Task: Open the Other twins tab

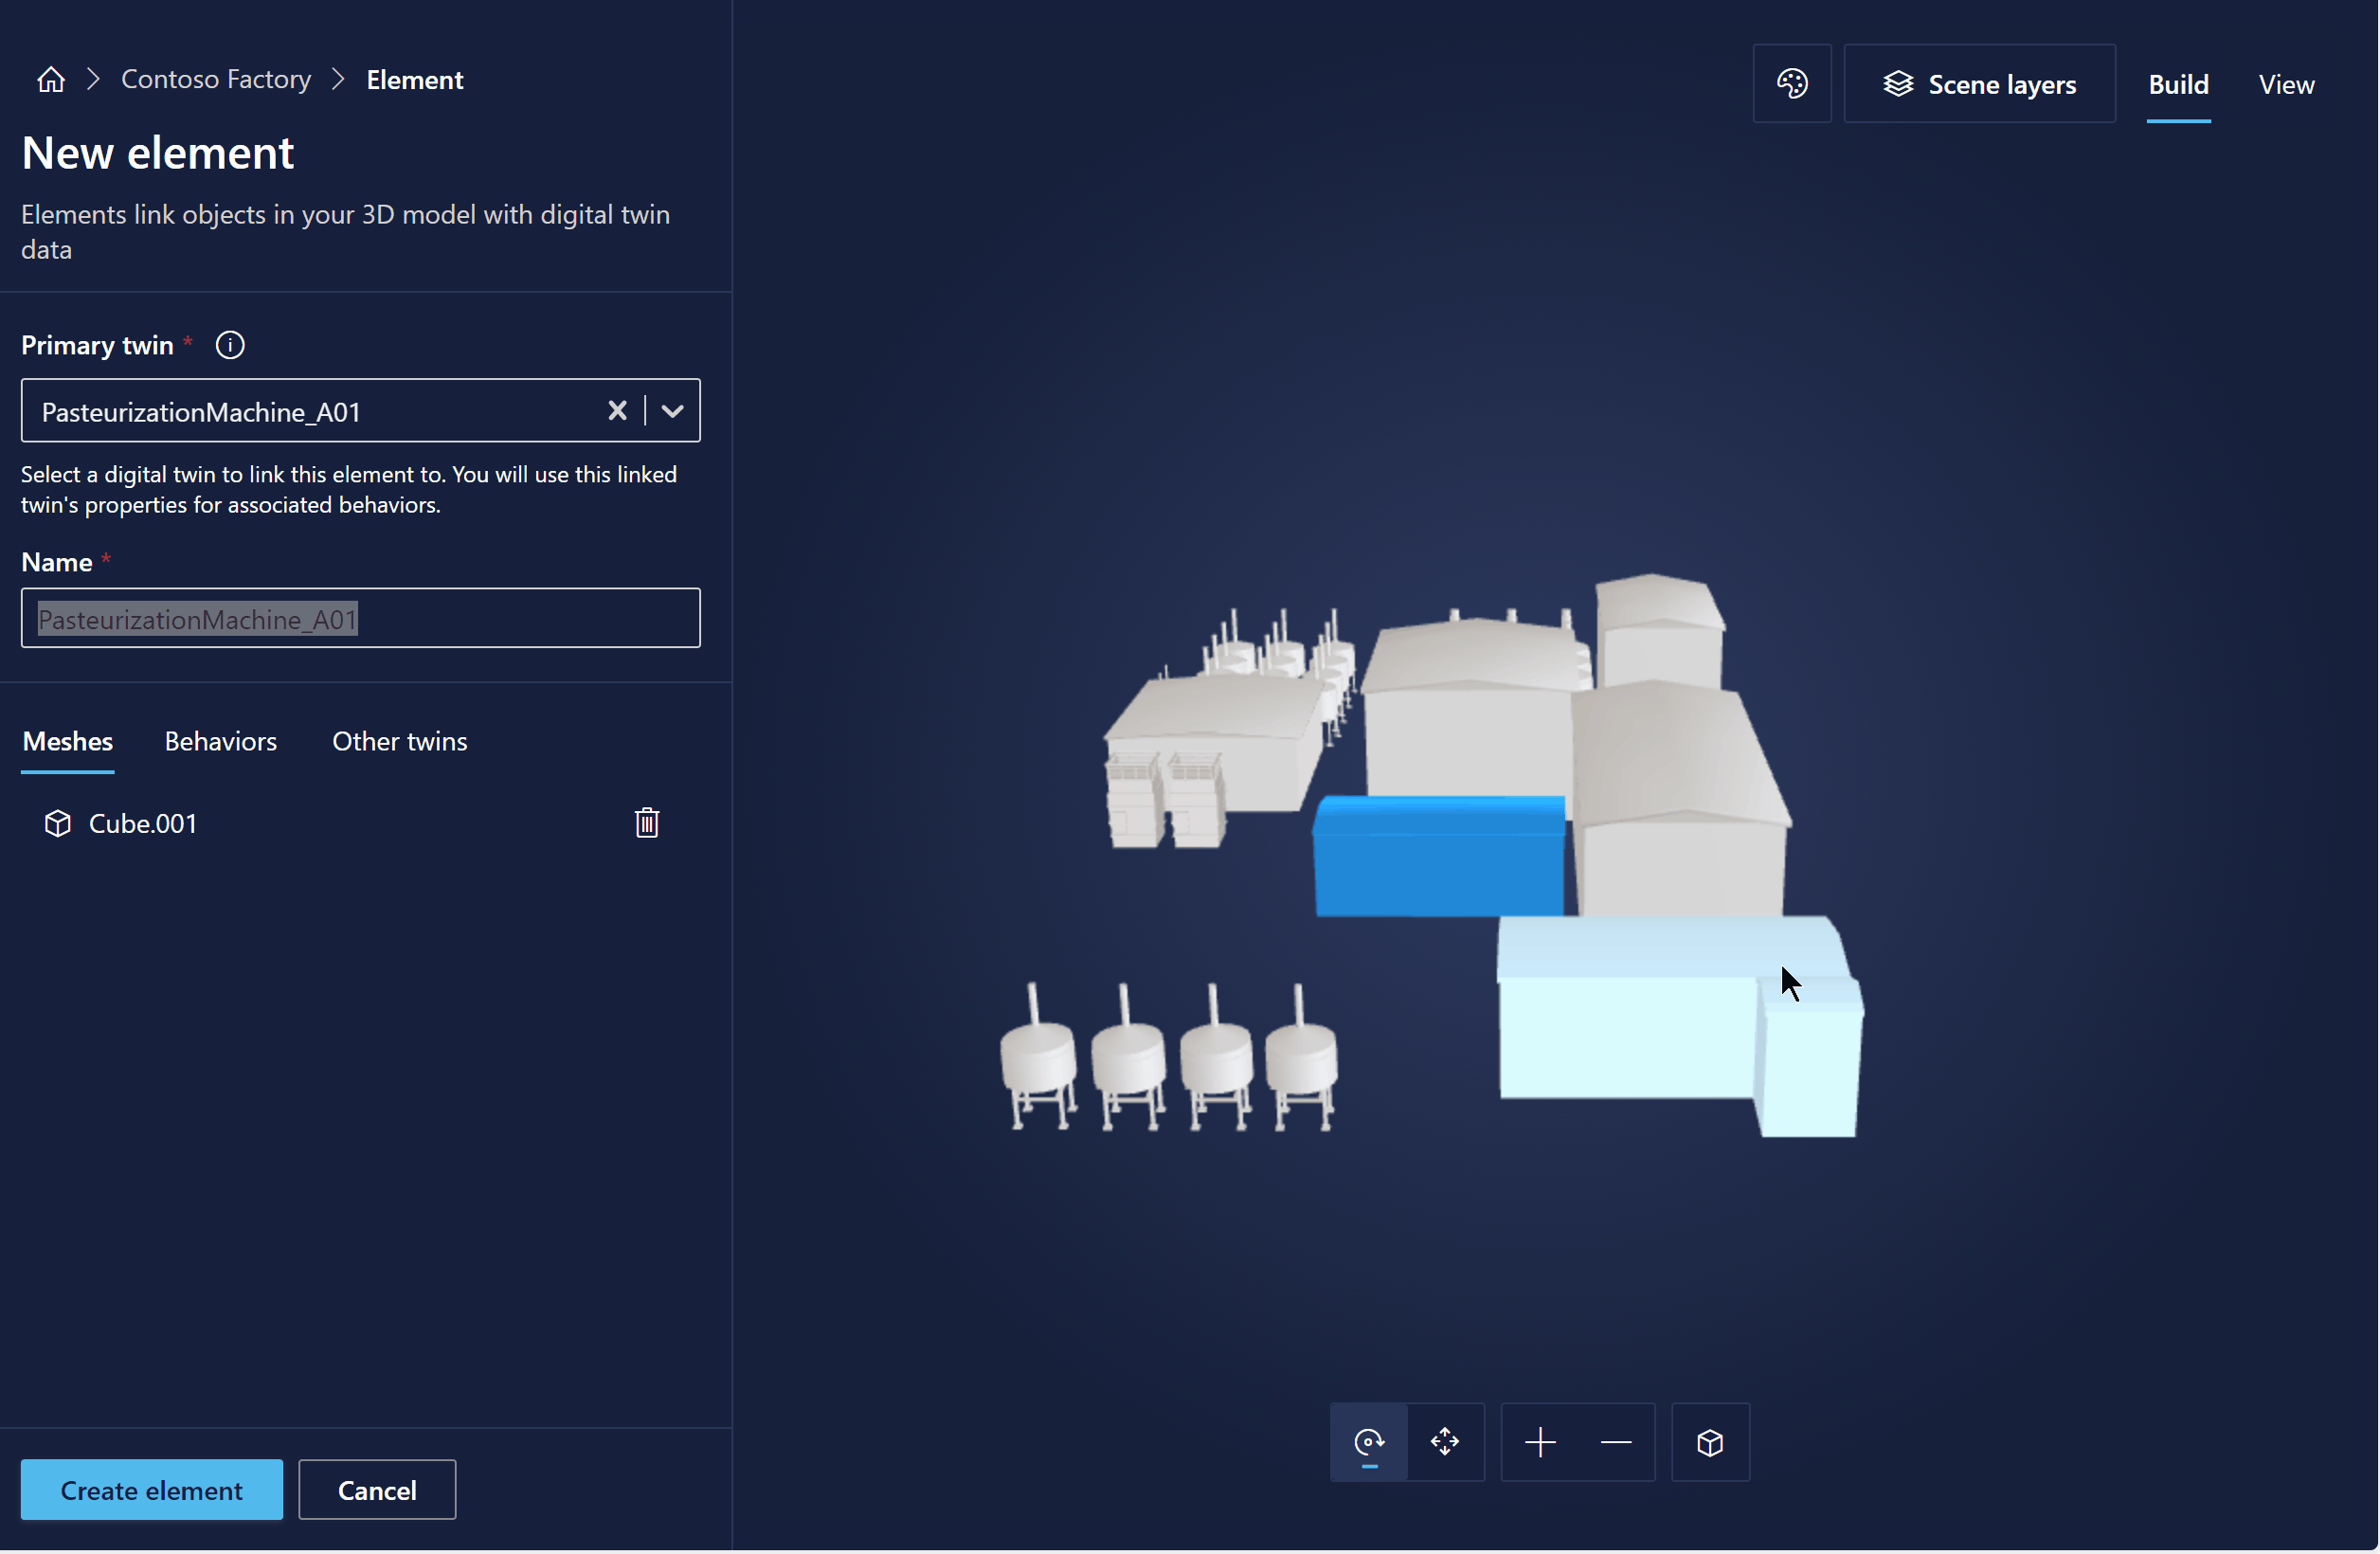Action: (399, 741)
